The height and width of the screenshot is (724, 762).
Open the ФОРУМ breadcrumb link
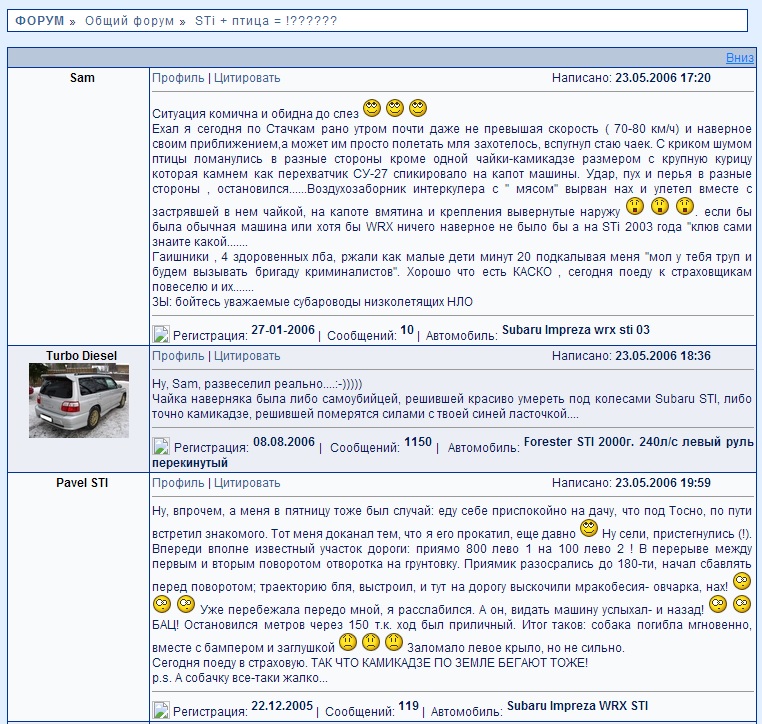(x=40, y=21)
